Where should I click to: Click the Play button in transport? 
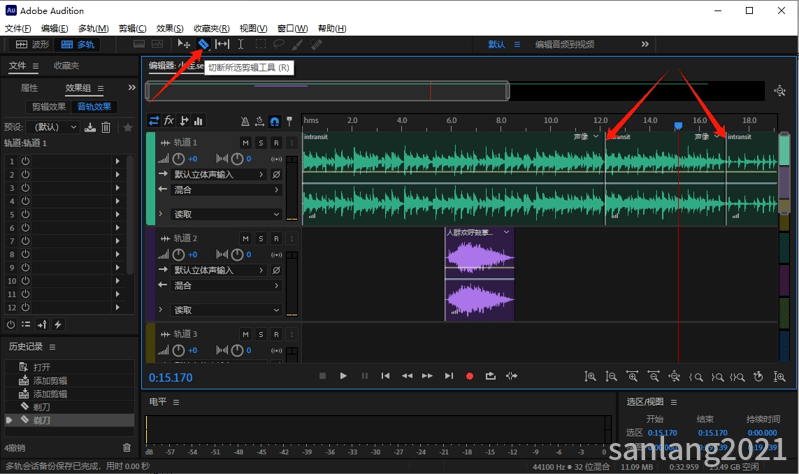tap(343, 376)
